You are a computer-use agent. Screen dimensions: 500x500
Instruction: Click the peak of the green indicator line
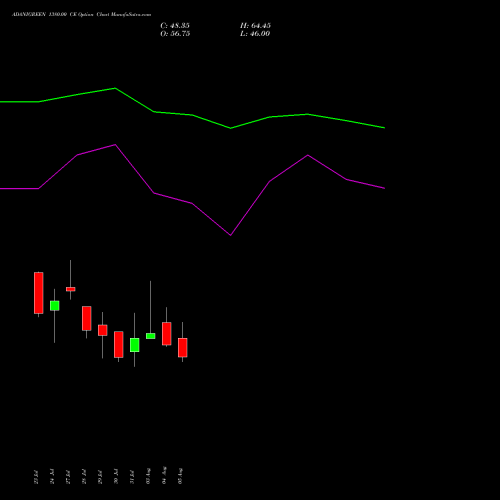click(x=115, y=88)
